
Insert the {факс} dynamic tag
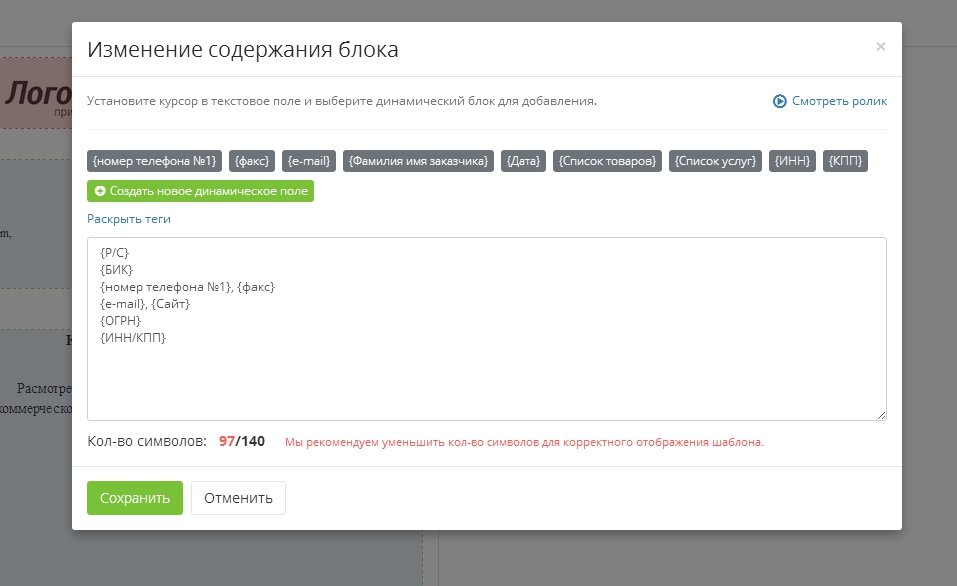point(252,161)
